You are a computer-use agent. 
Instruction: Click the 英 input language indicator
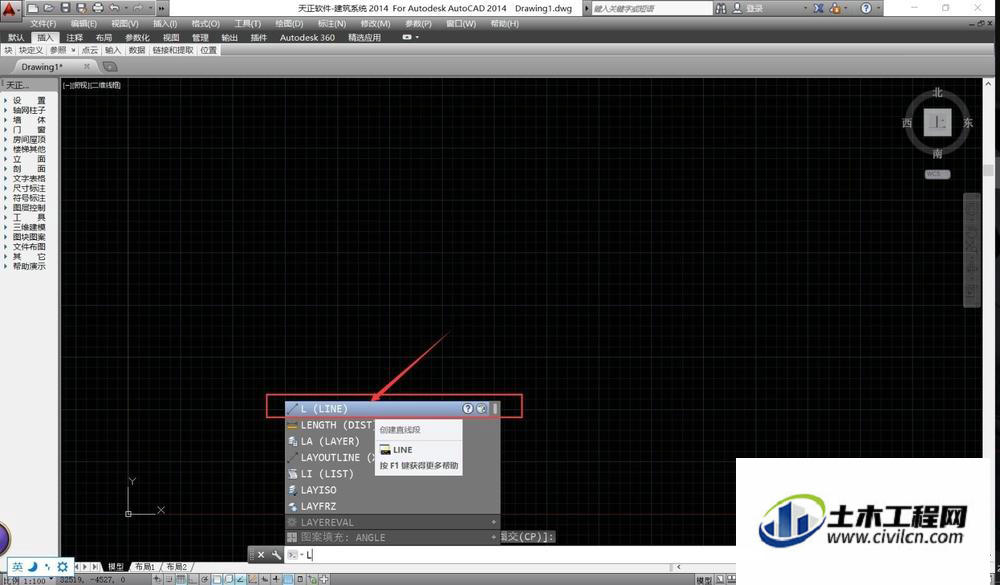[x=17, y=566]
